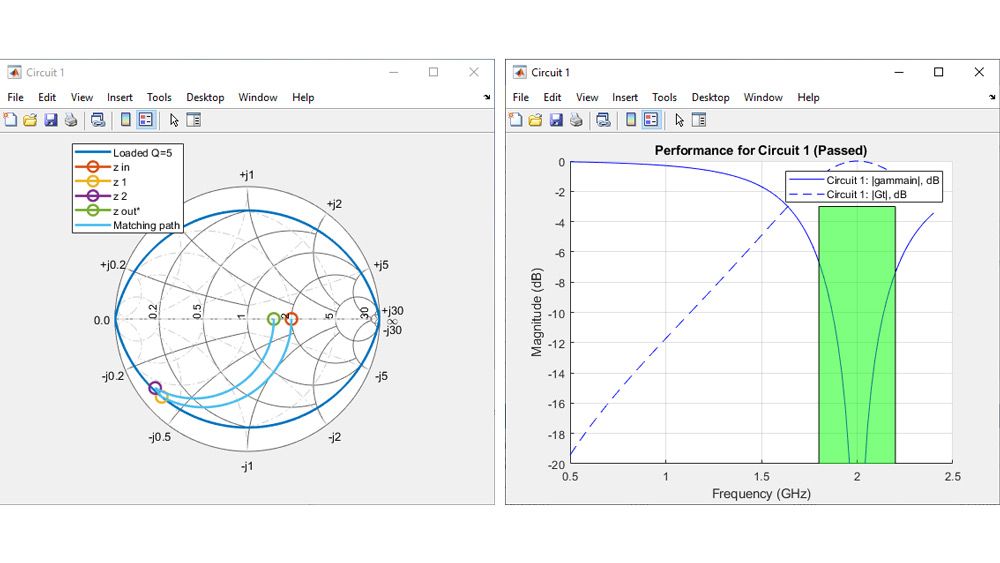Click Open File icon in right window
This screenshot has height=563, width=1000.
(x=535, y=120)
